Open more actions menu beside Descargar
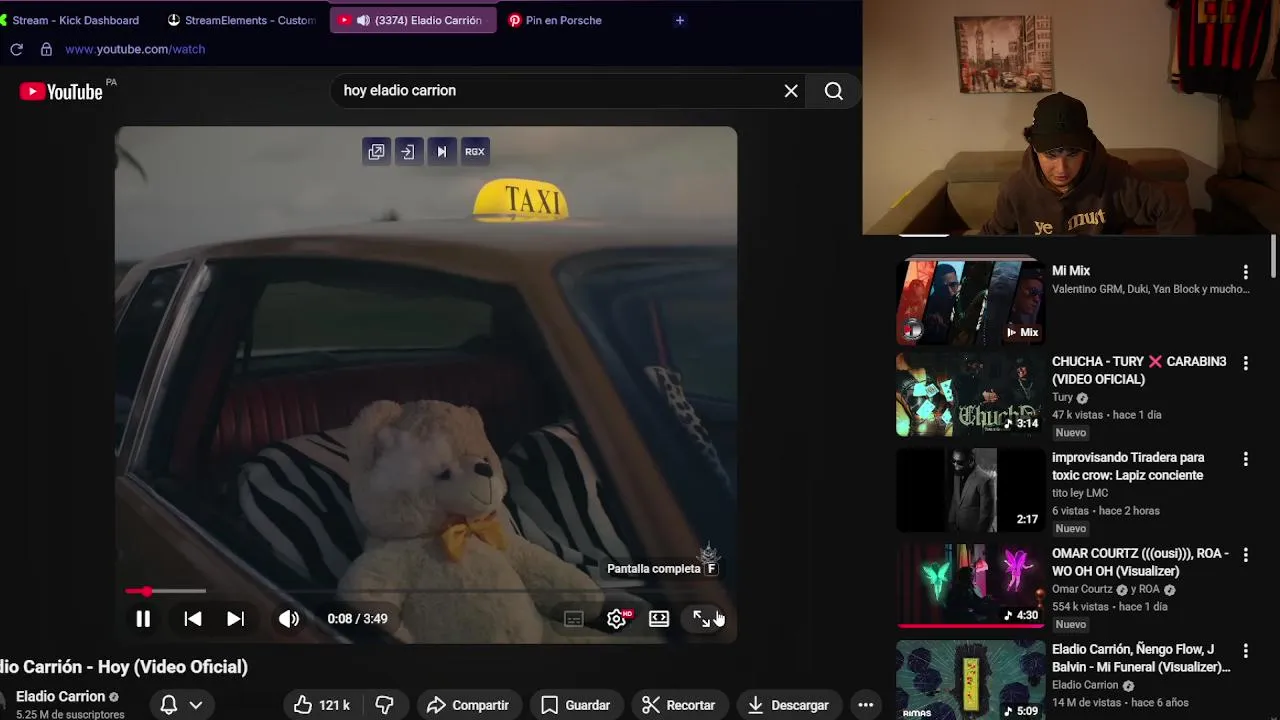 866,705
